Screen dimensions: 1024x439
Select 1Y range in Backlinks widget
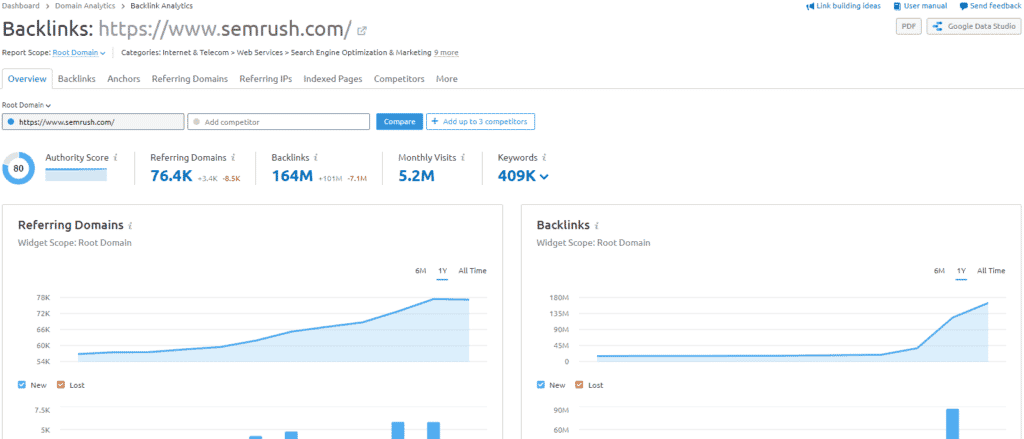[x=961, y=270]
